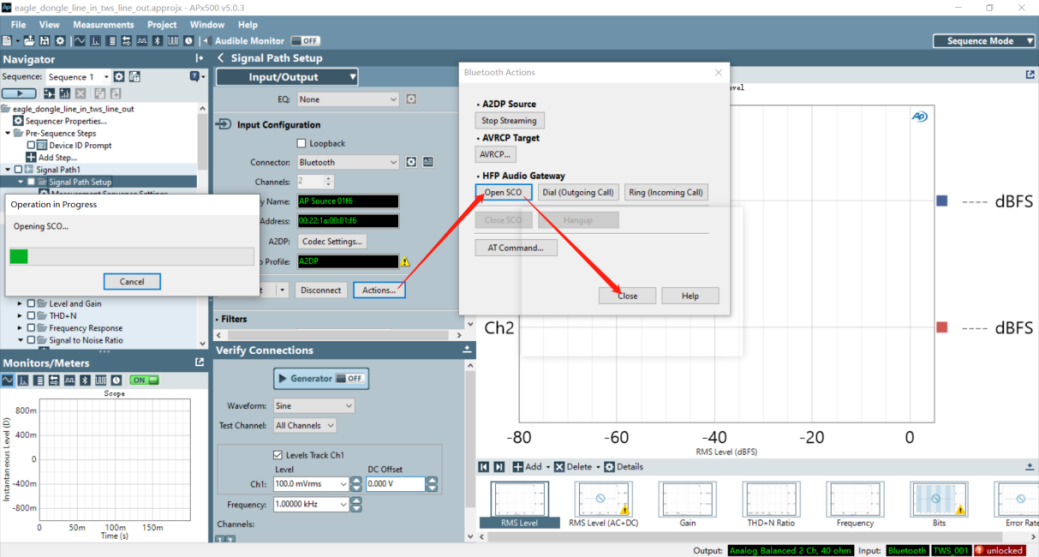Open the Project menu
1039x557 pixels.
pyautogui.click(x=162, y=25)
